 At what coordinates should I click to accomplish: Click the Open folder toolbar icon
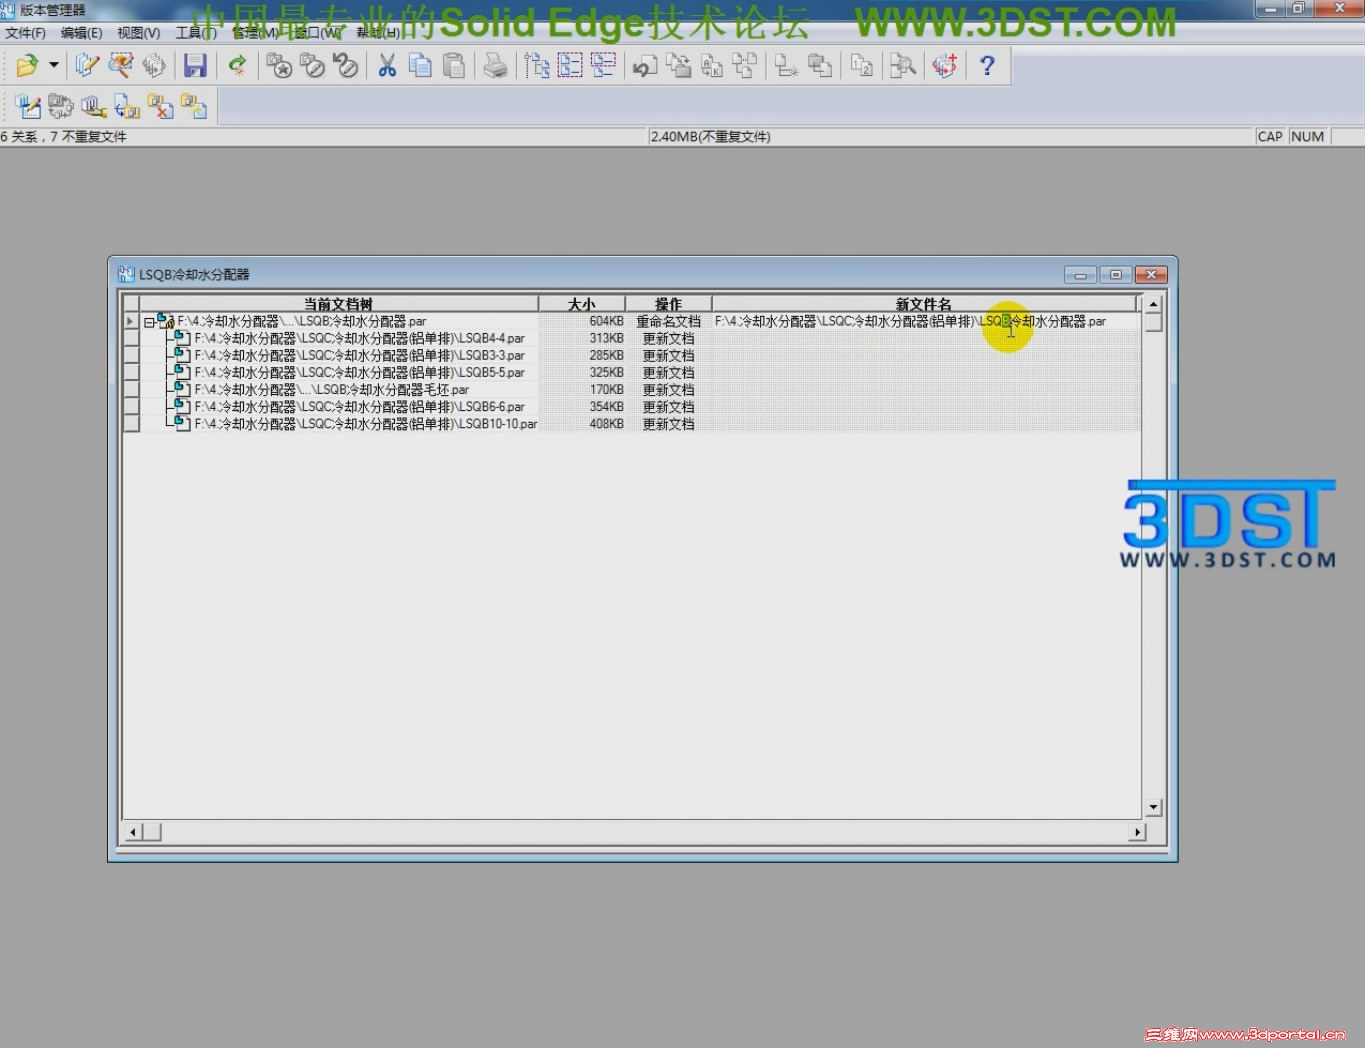pyautogui.click(x=27, y=66)
